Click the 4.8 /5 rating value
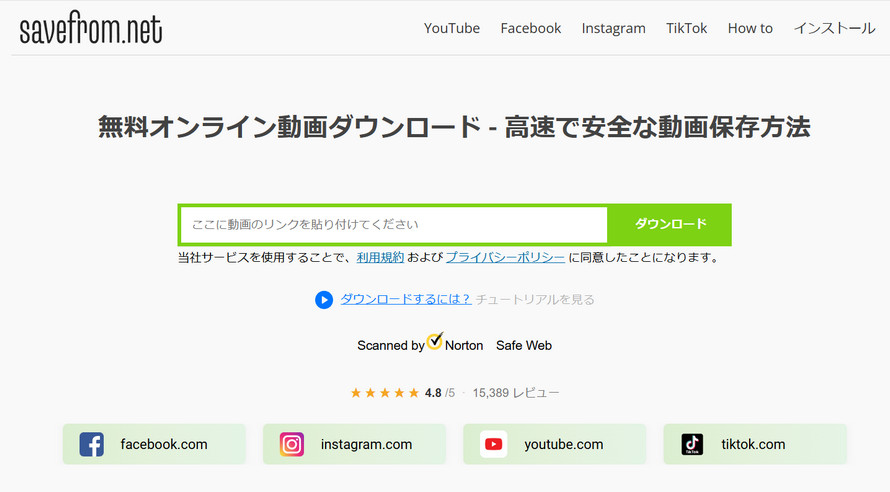Viewport: 890px width, 492px height. click(440, 393)
